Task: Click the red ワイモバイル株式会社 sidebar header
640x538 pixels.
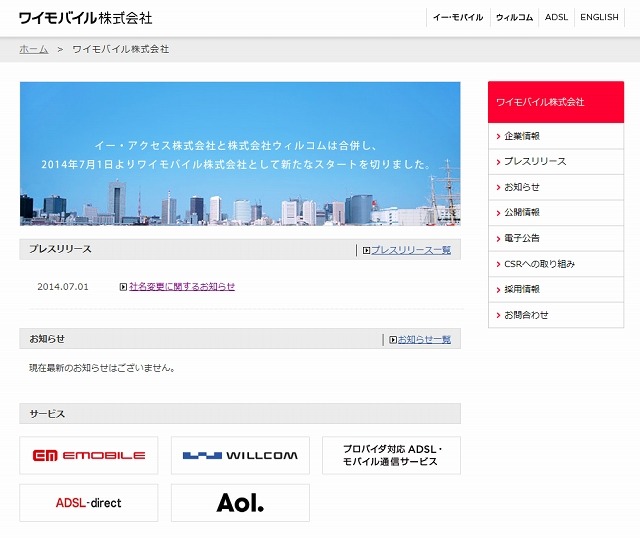Action: (556, 102)
